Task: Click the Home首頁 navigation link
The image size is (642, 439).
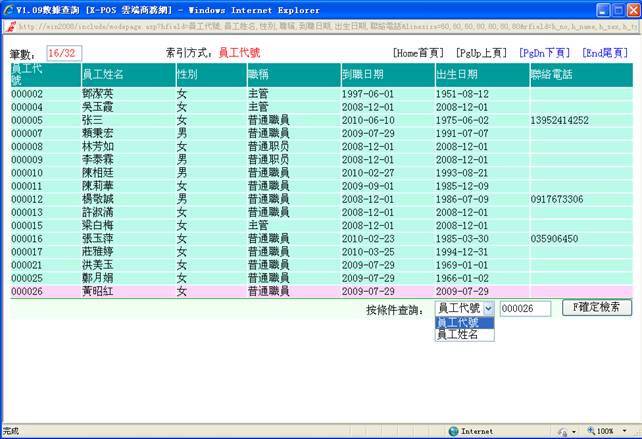Action: point(419,51)
